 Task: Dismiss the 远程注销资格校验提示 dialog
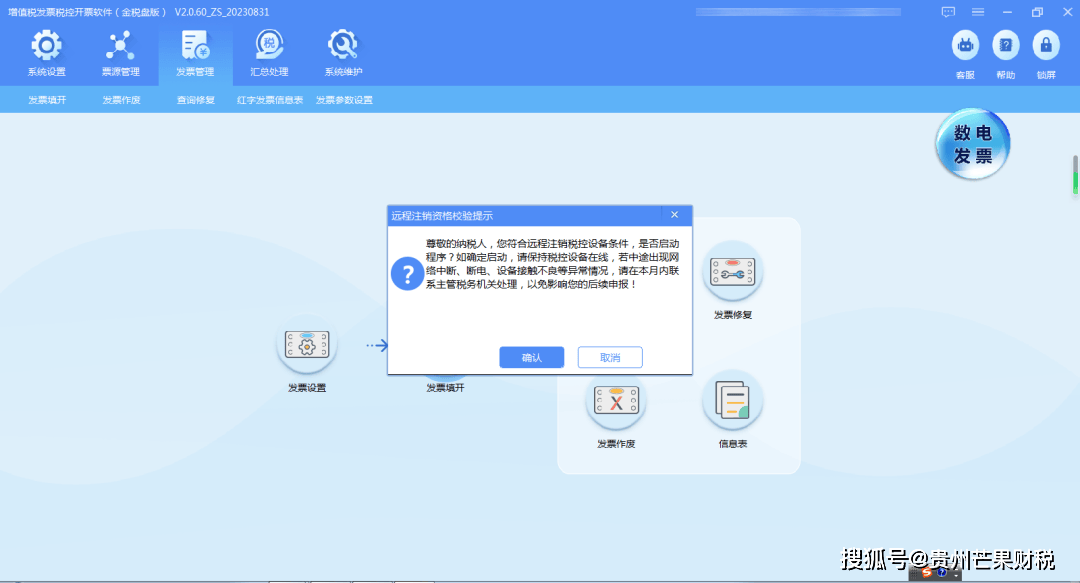point(675,215)
